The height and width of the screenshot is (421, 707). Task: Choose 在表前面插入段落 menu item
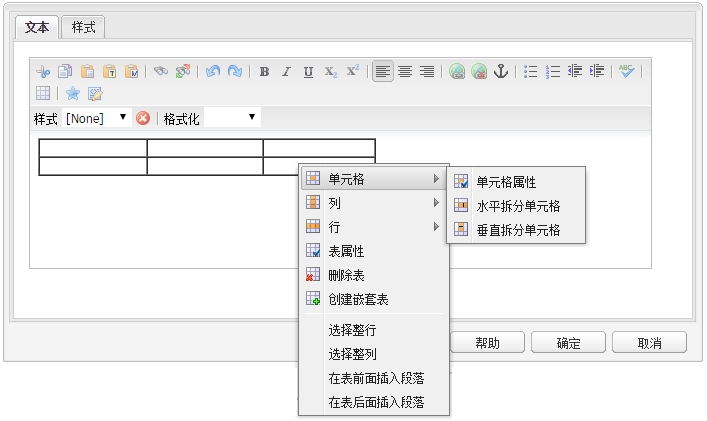(374, 378)
